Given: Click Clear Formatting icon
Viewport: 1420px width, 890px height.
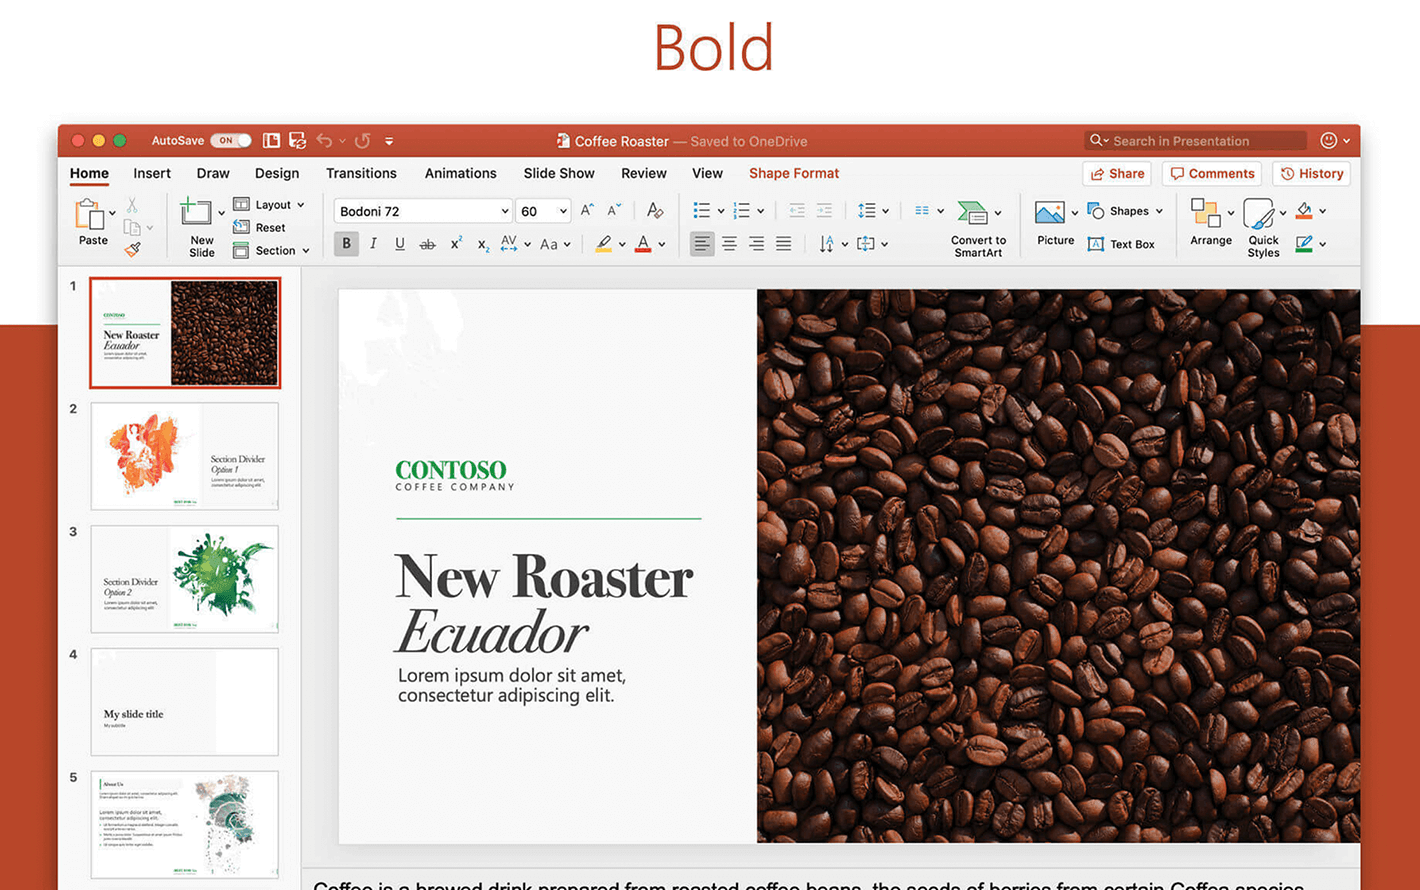Looking at the screenshot, I should 655,210.
